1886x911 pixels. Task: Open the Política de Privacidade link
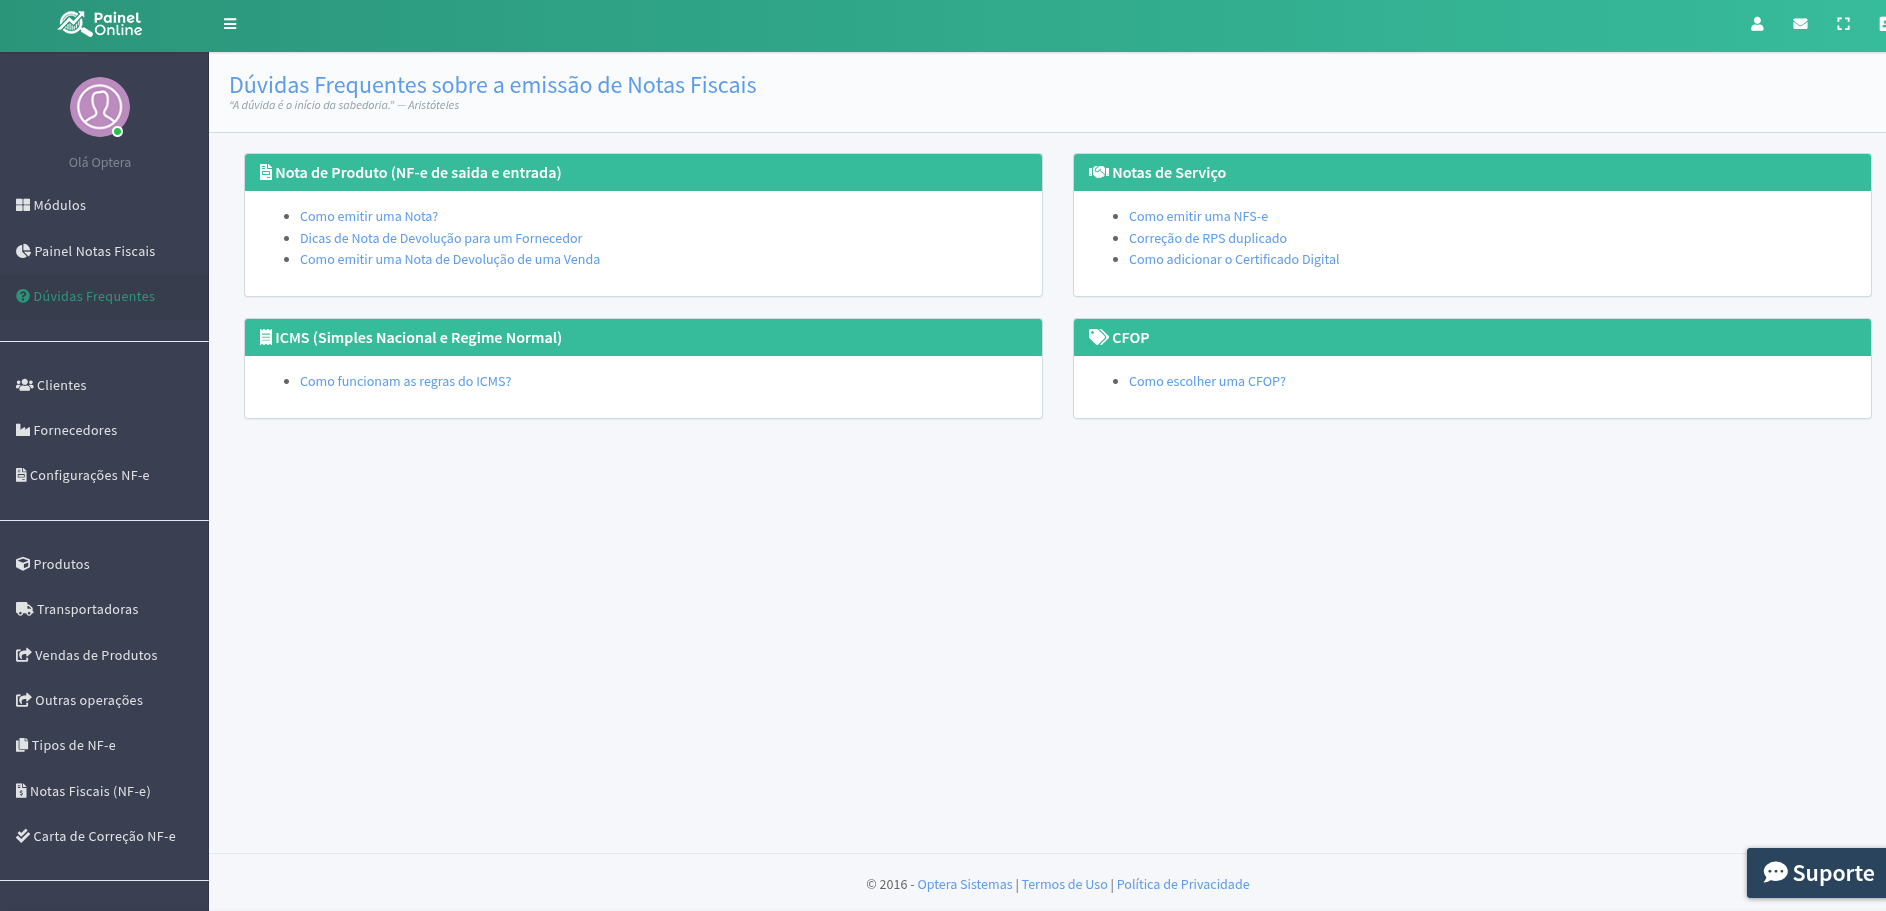click(1182, 885)
